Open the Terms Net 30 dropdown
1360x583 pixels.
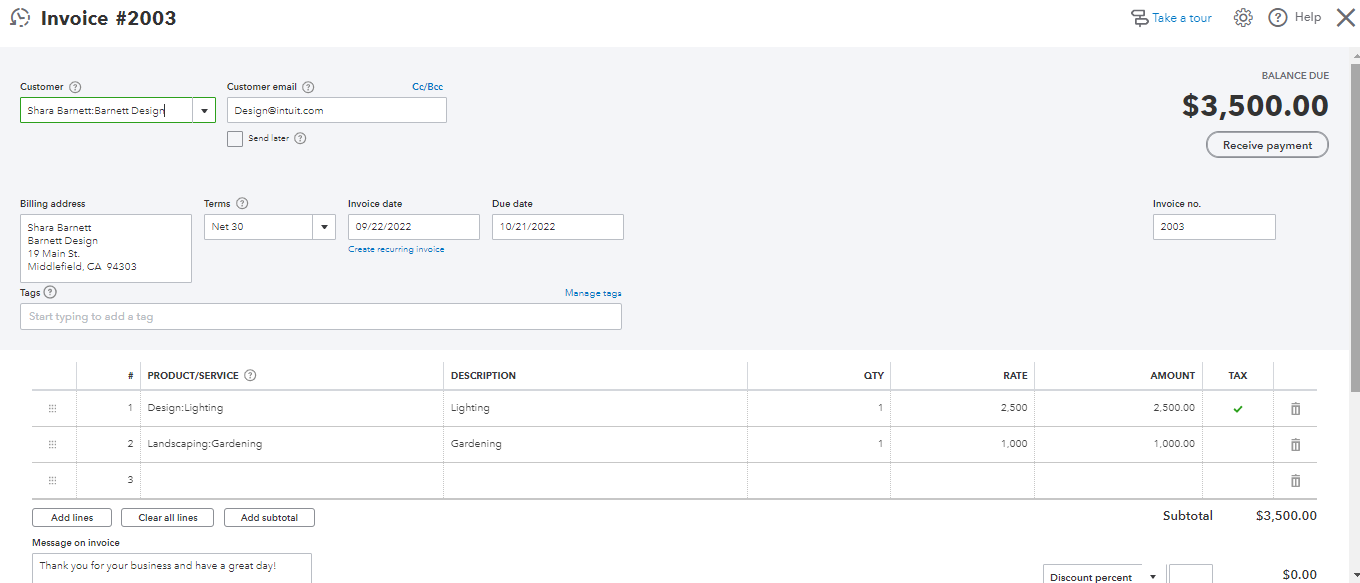pyautogui.click(x=324, y=227)
